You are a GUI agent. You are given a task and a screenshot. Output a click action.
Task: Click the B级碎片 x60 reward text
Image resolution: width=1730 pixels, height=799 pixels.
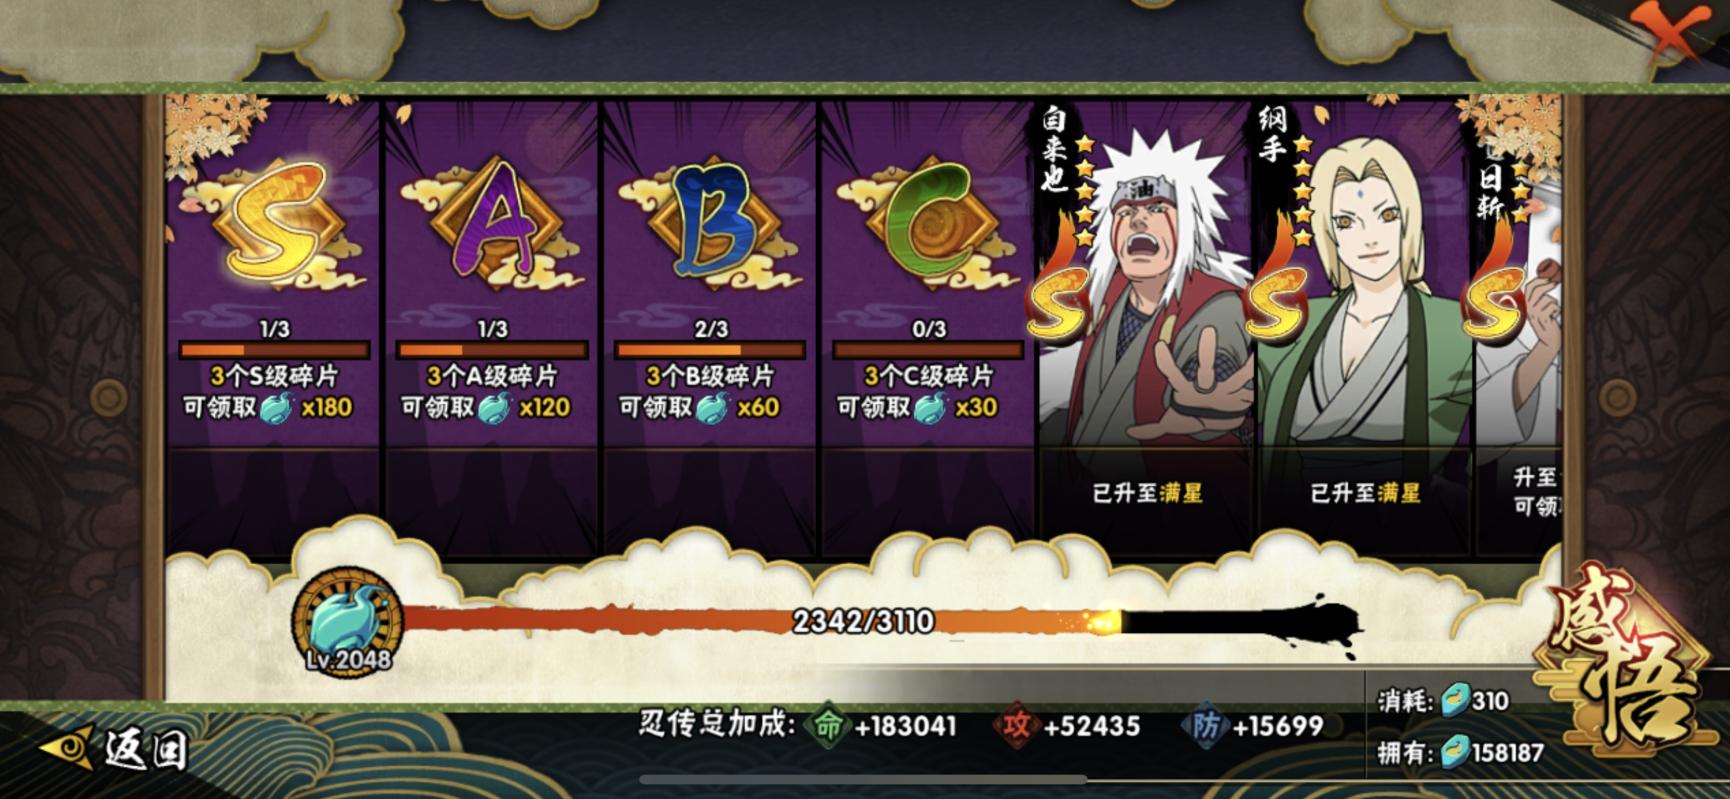(x=758, y=407)
